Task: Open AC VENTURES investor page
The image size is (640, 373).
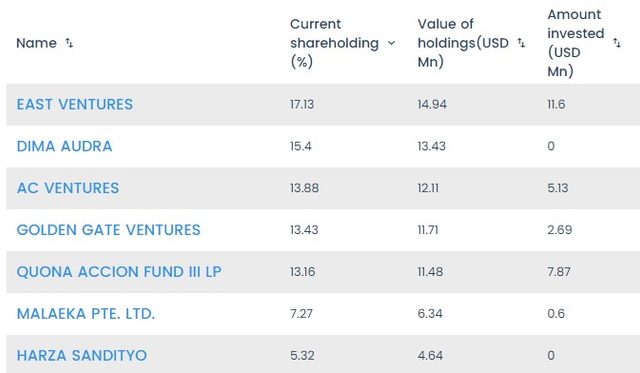Action: click(x=68, y=188)
